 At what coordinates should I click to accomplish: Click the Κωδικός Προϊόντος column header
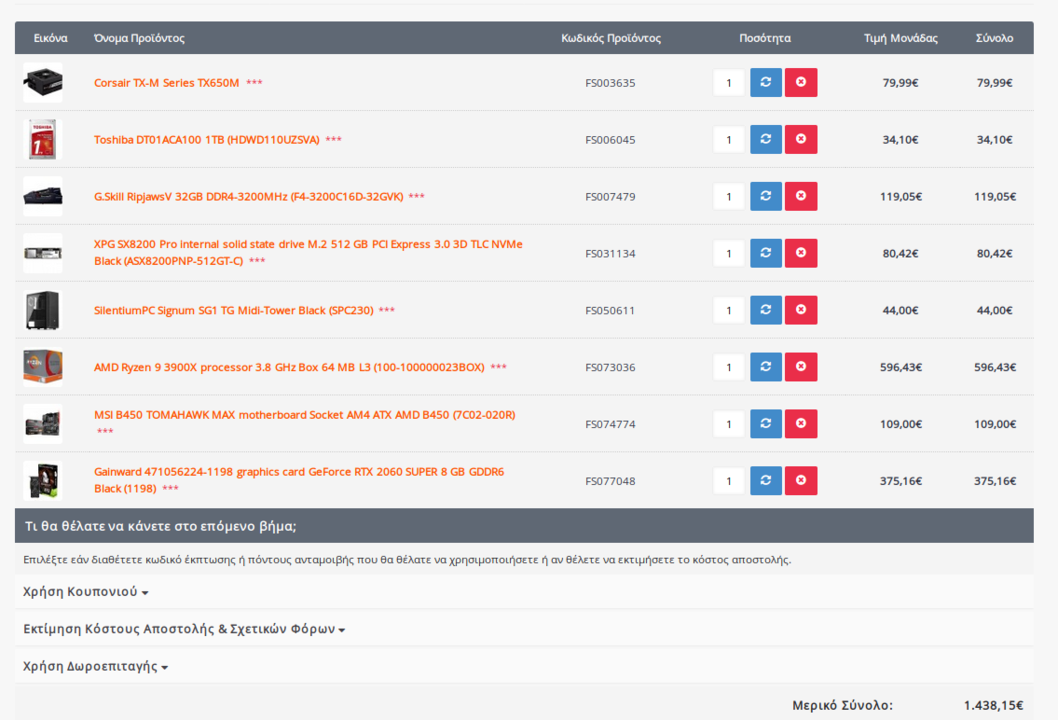(x=611, y=38)
